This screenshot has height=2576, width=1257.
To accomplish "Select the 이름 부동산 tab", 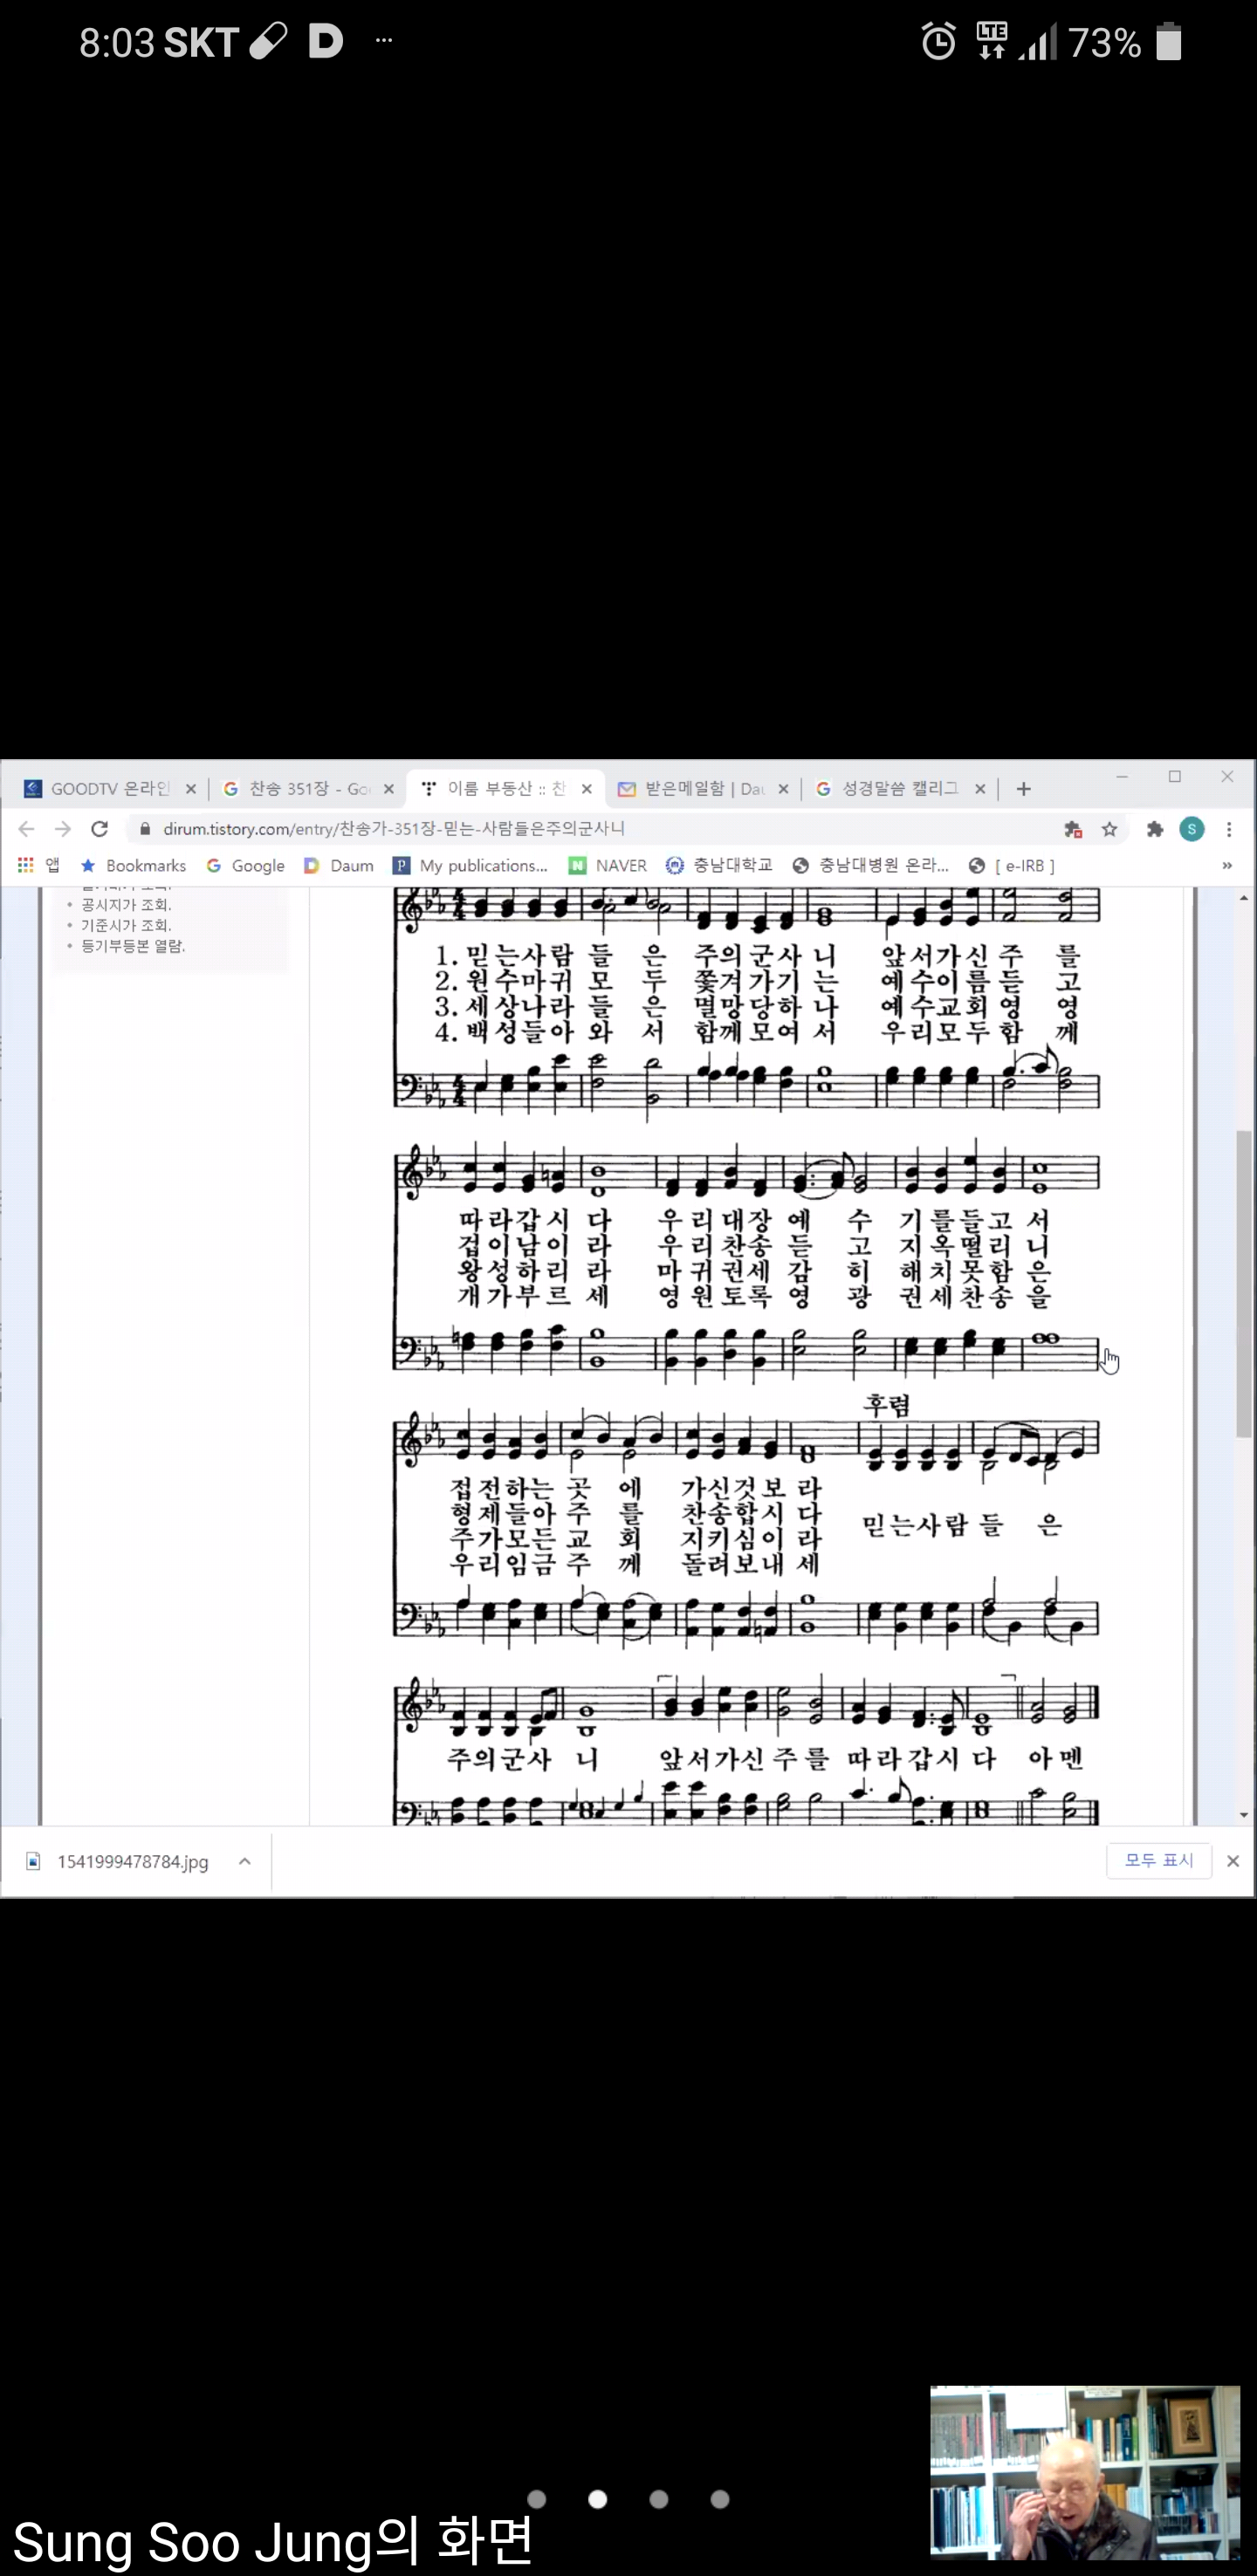I will [x=506, y=789].
